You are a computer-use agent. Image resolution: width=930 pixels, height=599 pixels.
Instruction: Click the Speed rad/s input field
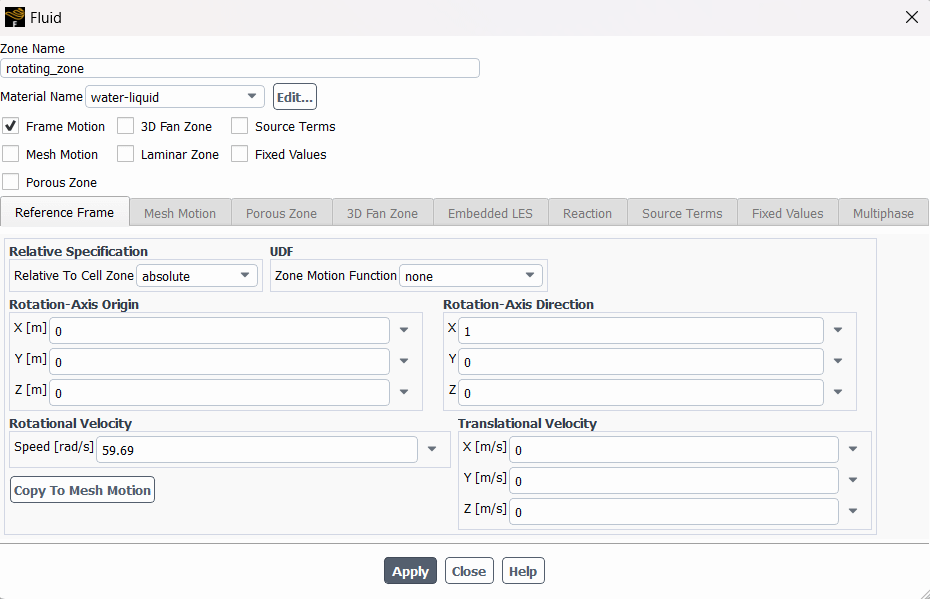click(x=257, y=450)
